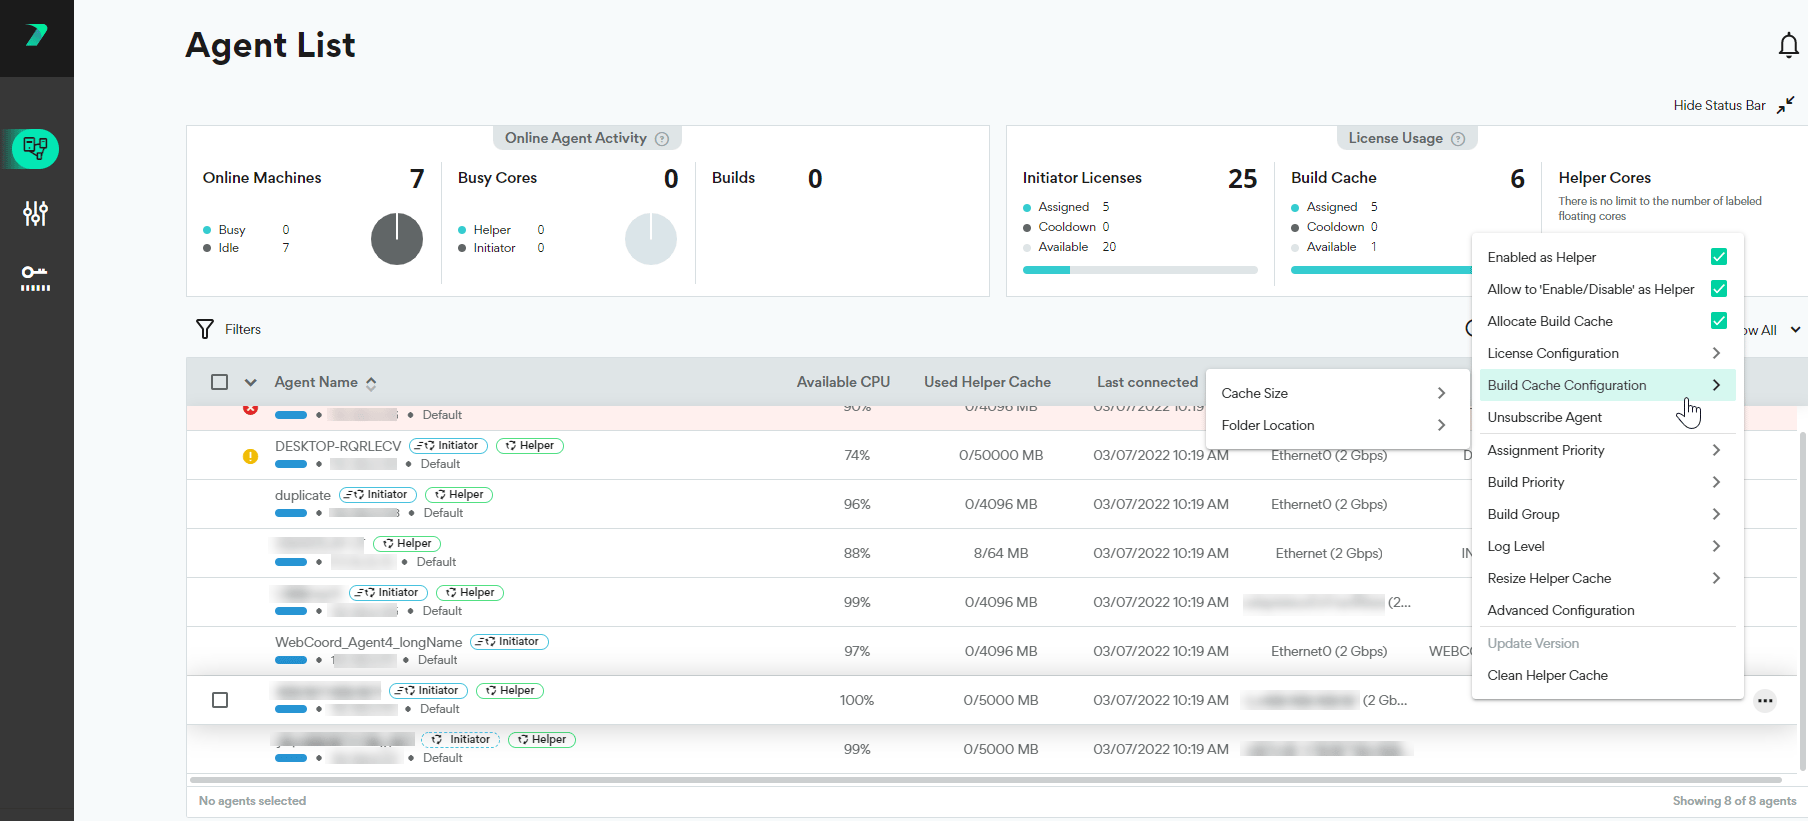
Task: Click the Filters funnel icon
Action: [205, 329]
